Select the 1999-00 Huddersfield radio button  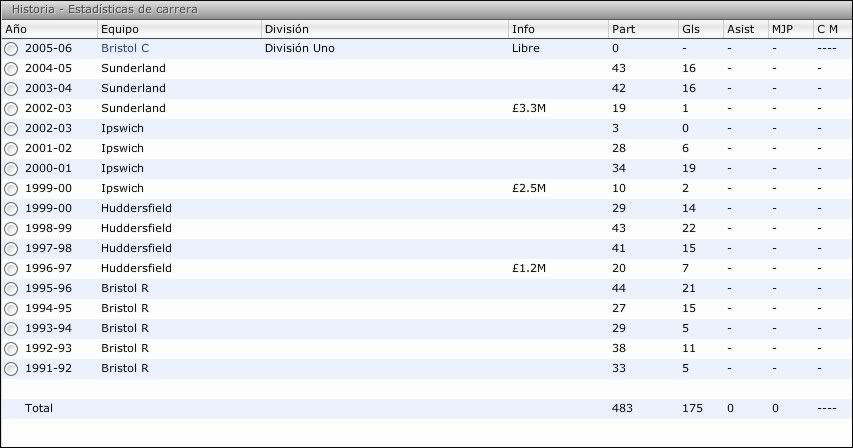click(11, 209)
